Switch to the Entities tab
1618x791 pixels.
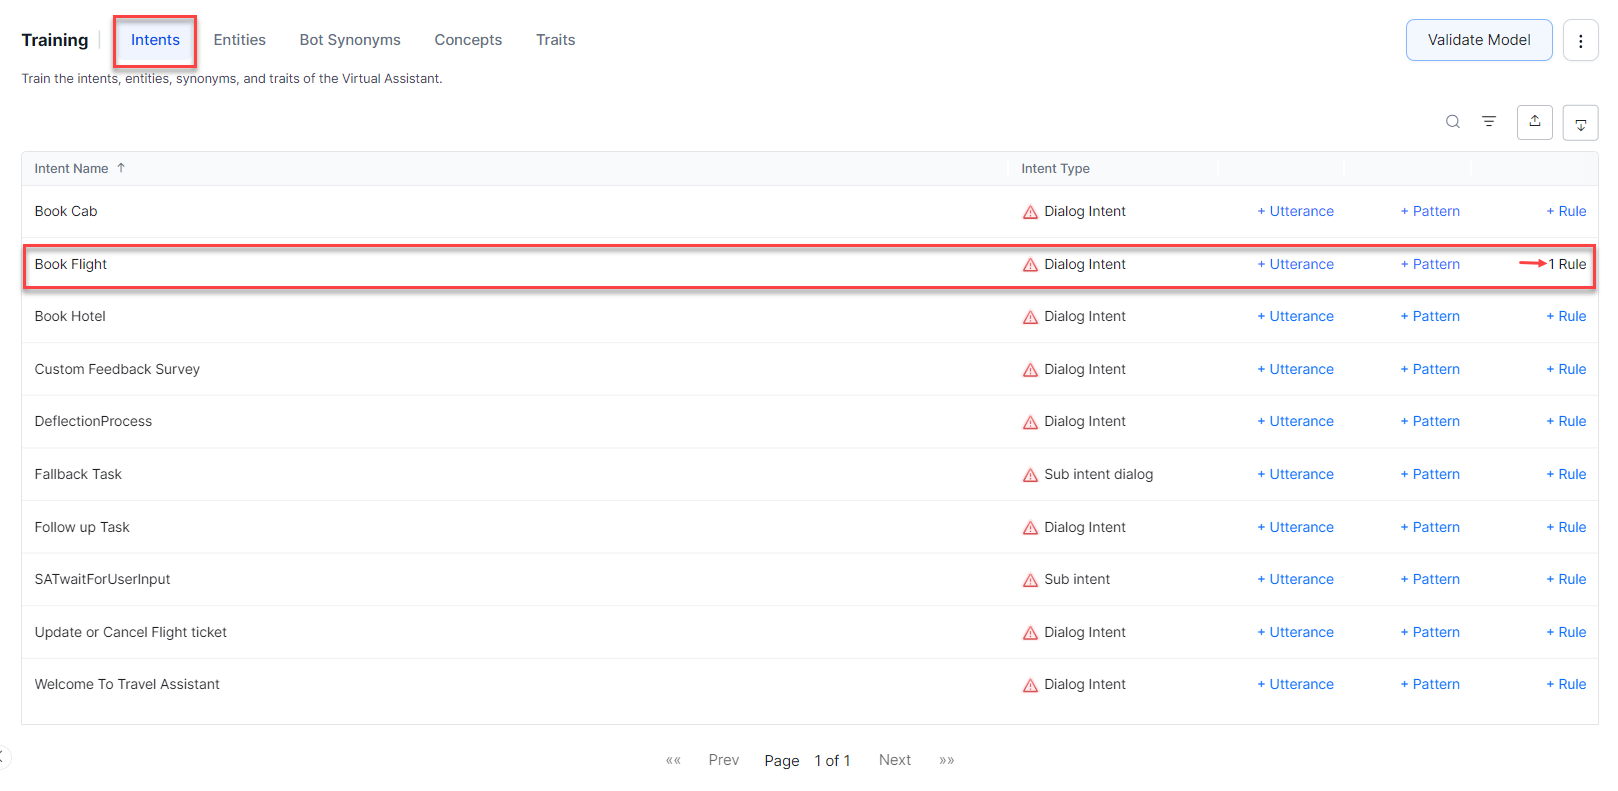(x=239, y=40)
